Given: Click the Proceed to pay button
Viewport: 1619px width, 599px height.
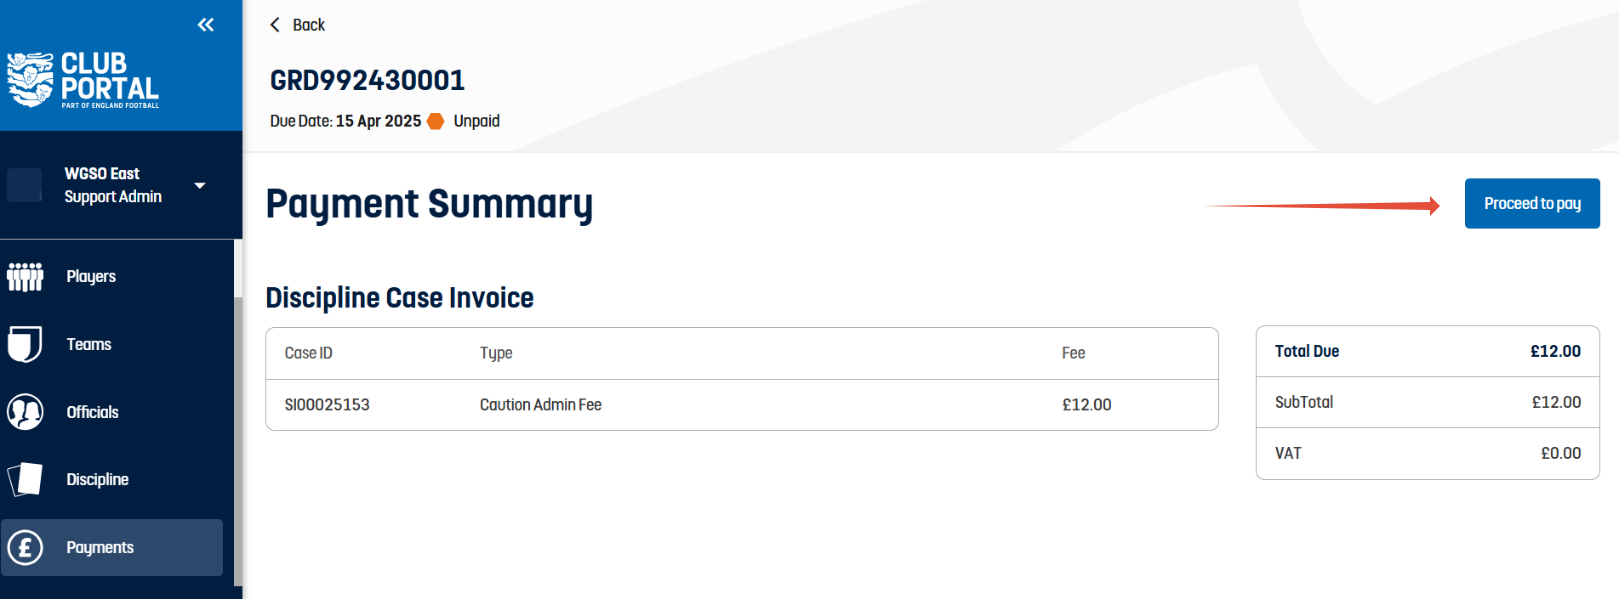Looking at the screenshot, I should click(1532, 204).
